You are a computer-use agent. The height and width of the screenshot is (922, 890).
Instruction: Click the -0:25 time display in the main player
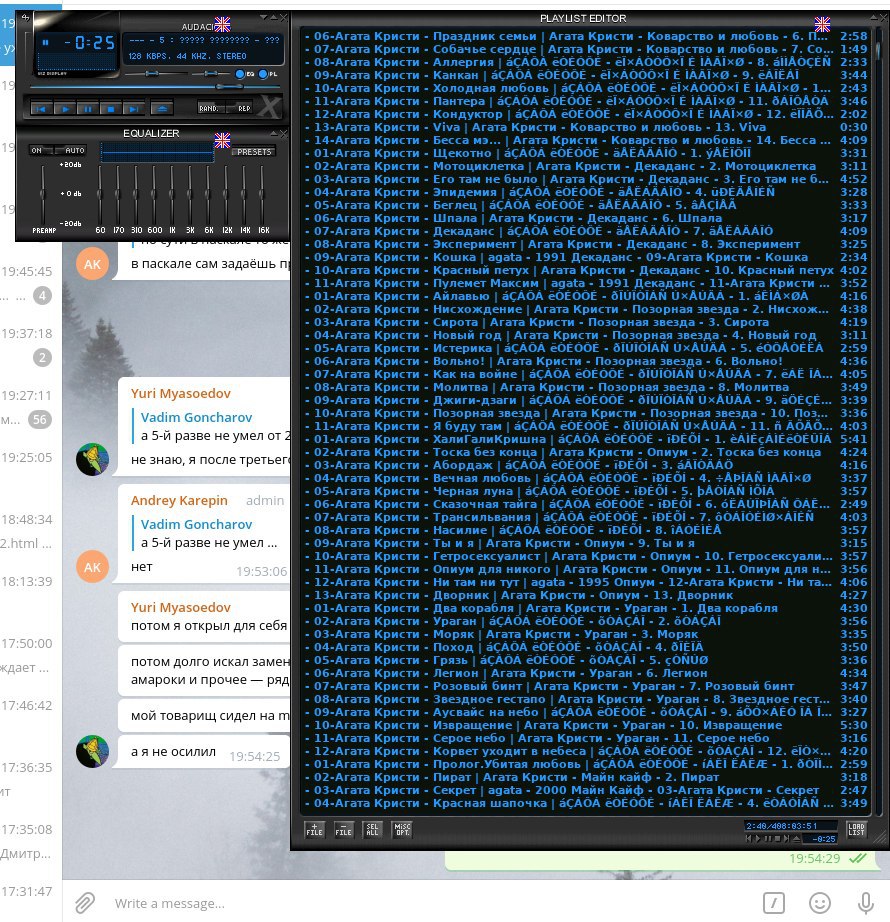[90, 43]
